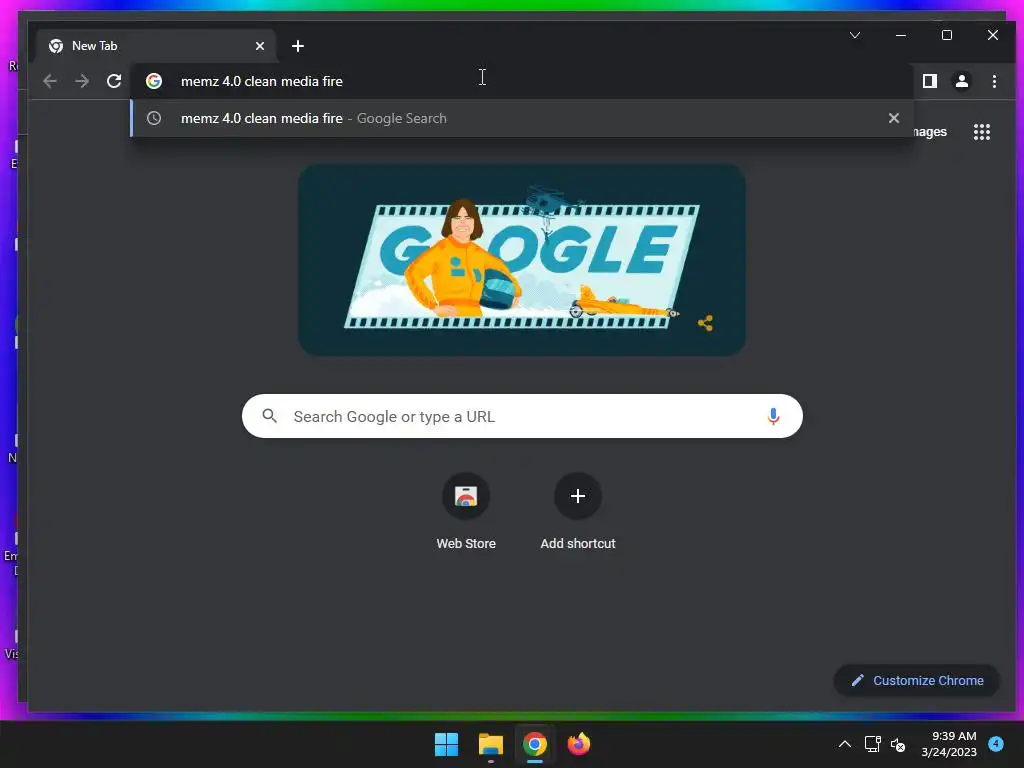1024x768 pixels.
Task: Select the memz 4.0 clean media fire suggestion
Action: 522,118
